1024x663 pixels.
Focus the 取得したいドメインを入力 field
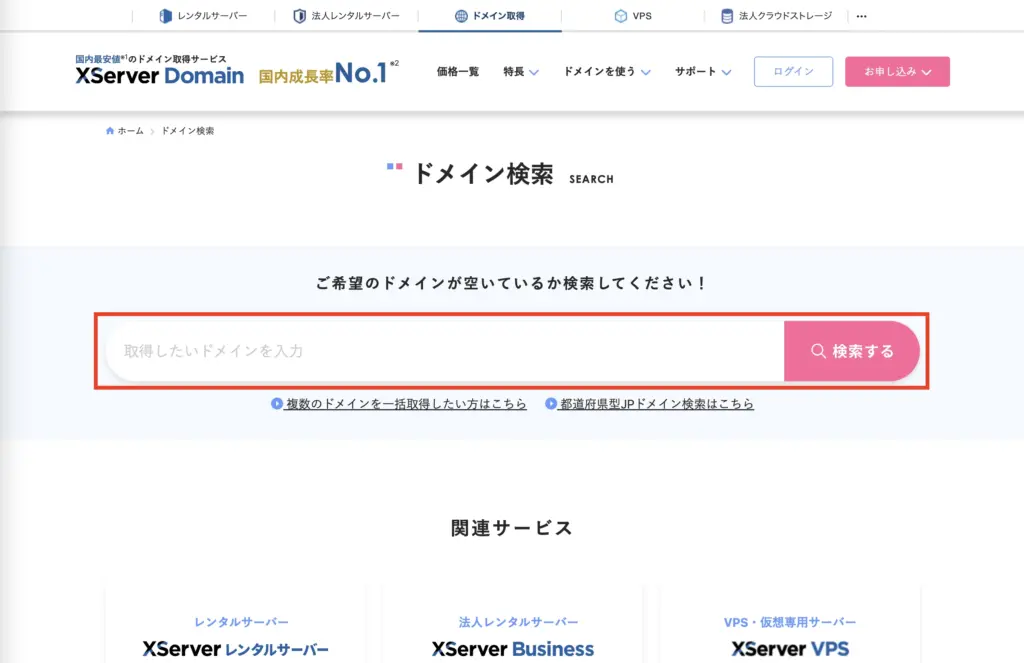pyautogui.click(x=445, y=351)
